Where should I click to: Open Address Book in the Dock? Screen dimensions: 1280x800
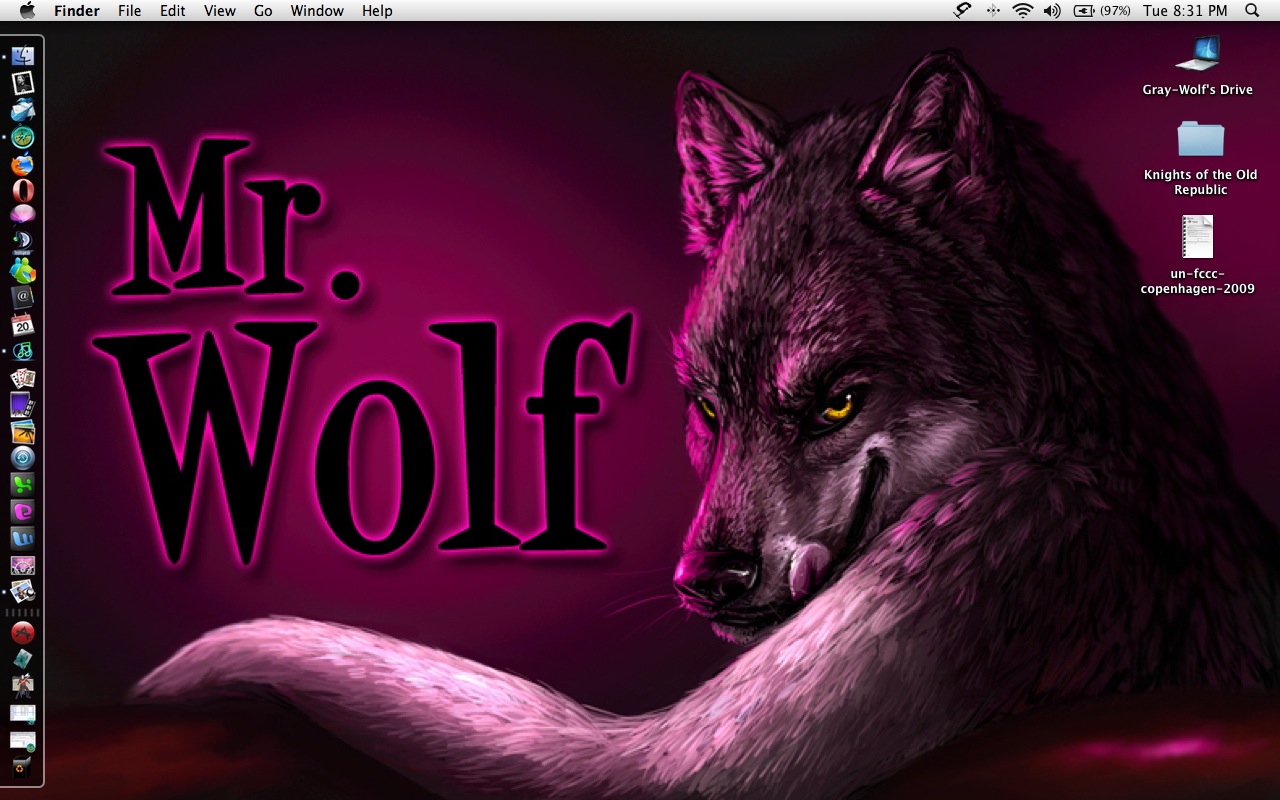coord(23,297)
